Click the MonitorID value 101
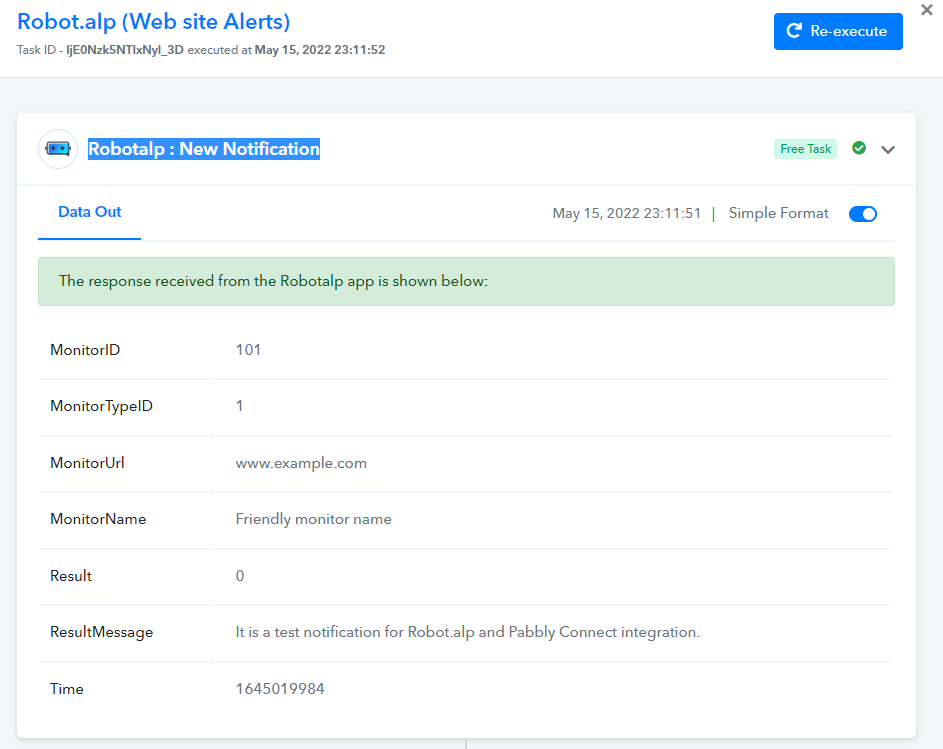This screenshot has width=943, height=749. point(248,350)
